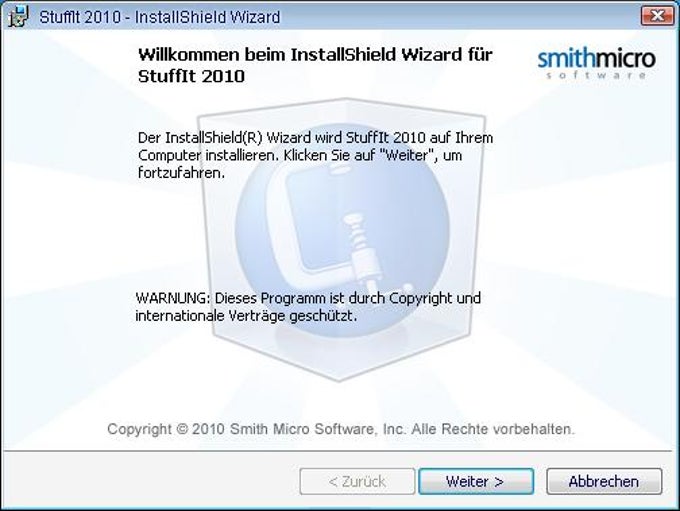Click the paragraph starting 'Der InstallShield(R) Wizard wird'

(315, 155)
